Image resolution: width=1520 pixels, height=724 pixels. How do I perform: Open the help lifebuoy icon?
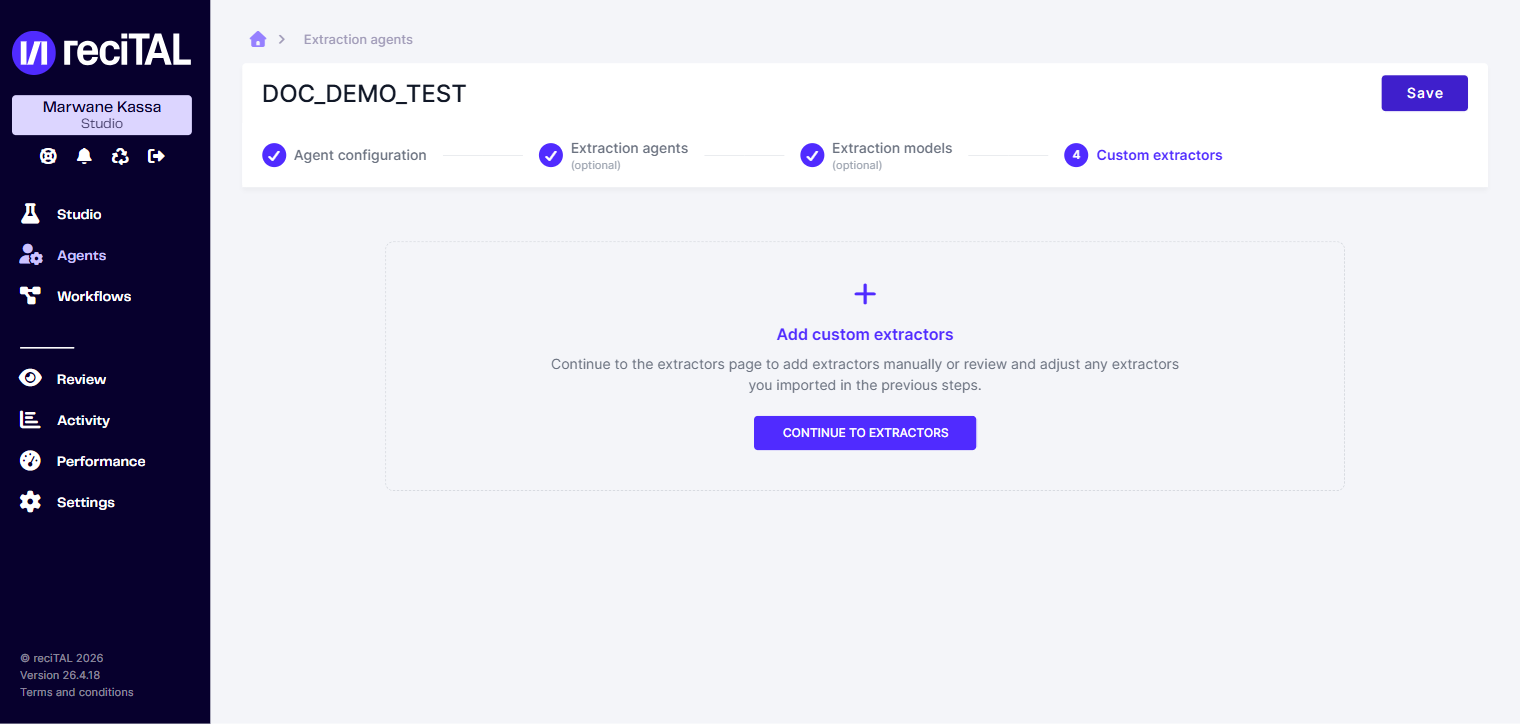48,156
